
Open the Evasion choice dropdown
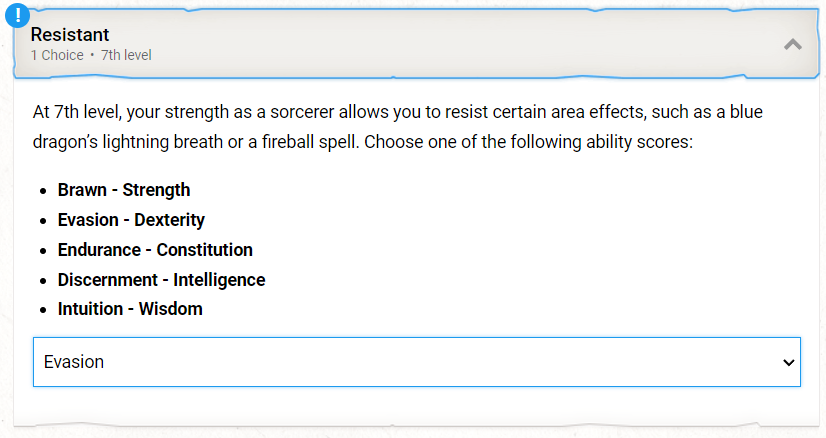click(x=417, y=362)
